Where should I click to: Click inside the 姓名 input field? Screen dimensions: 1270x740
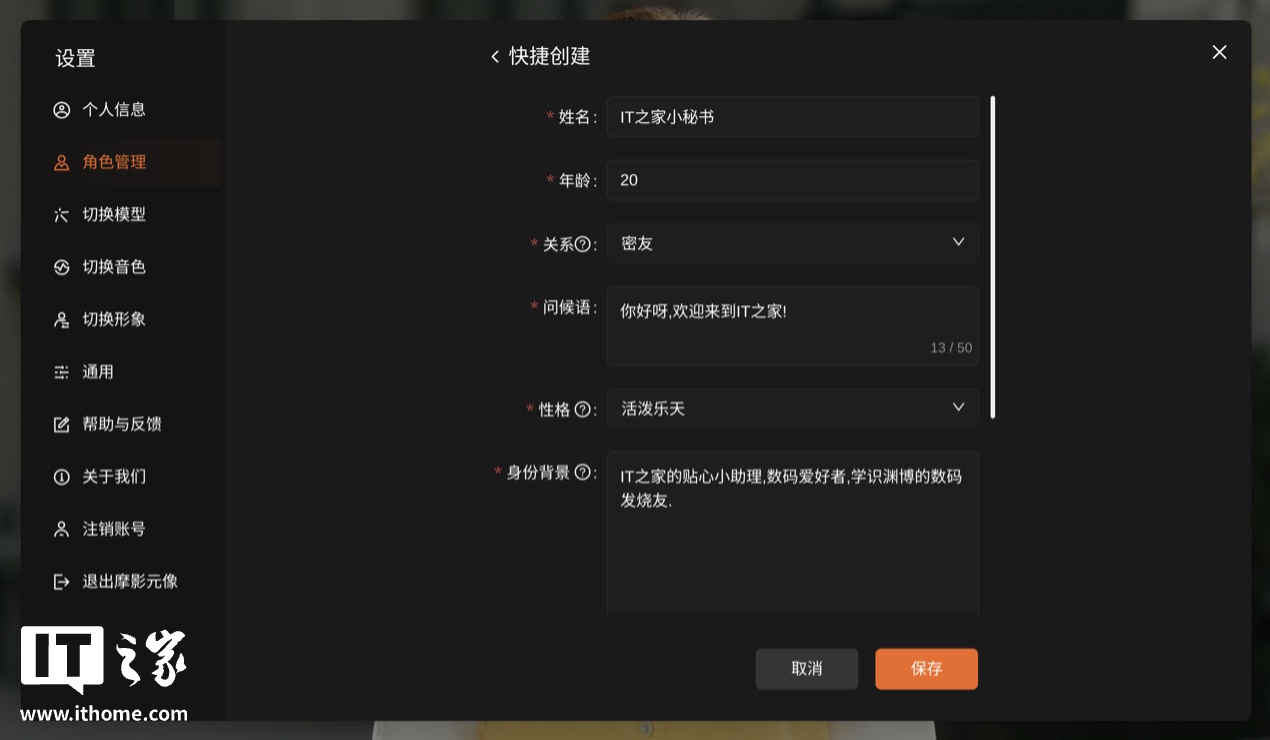(x=792, y=116)
